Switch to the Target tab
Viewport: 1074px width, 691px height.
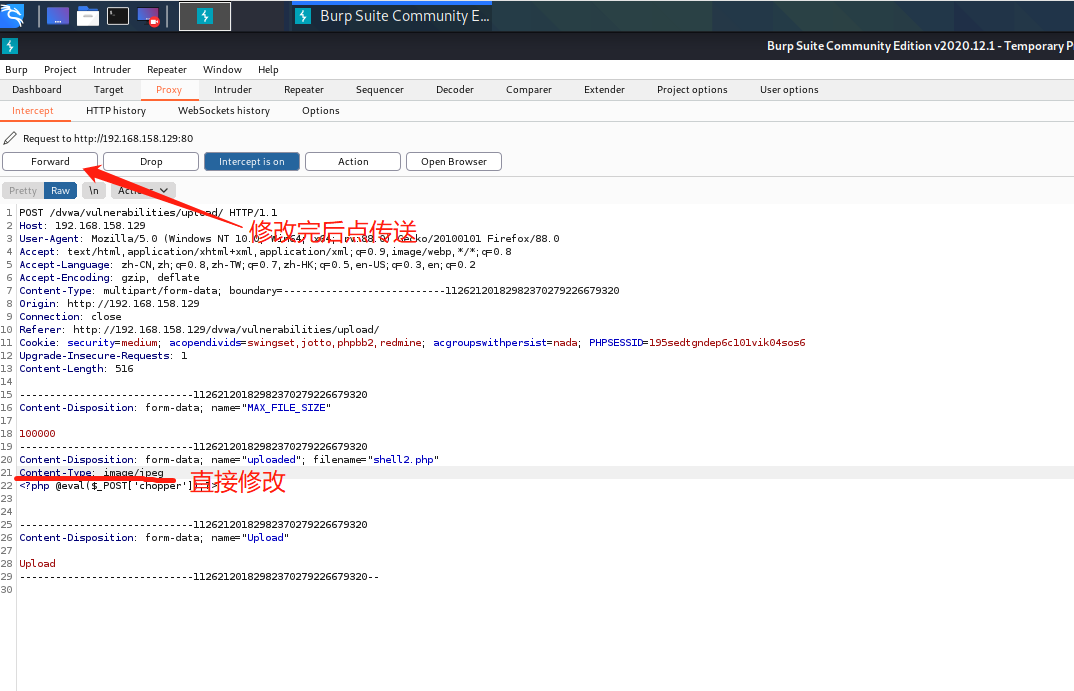click(109, 90)
